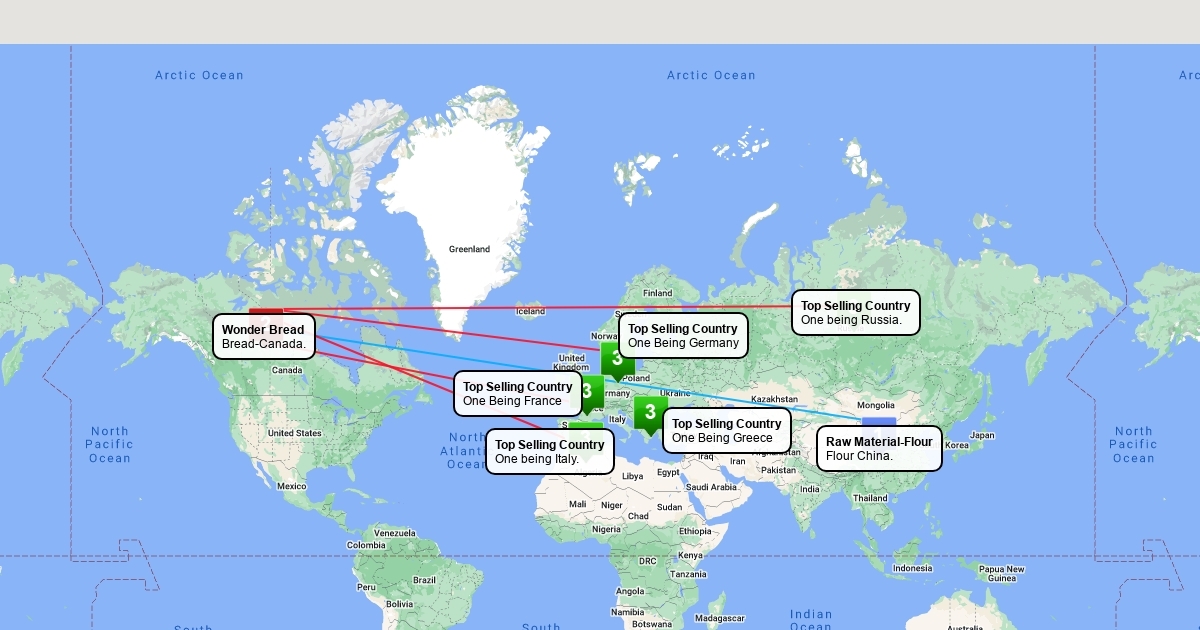This screenshot has width=1200, height=630.
Task: Open the Top Selling Country Greece label
Action: pos(726,431)
